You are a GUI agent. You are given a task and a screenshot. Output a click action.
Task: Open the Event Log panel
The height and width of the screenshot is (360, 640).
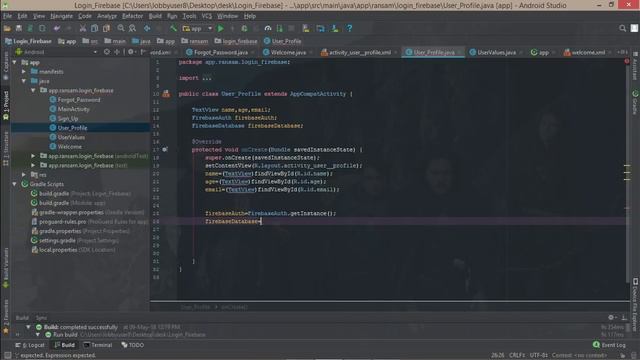click(x=609, y=345)
